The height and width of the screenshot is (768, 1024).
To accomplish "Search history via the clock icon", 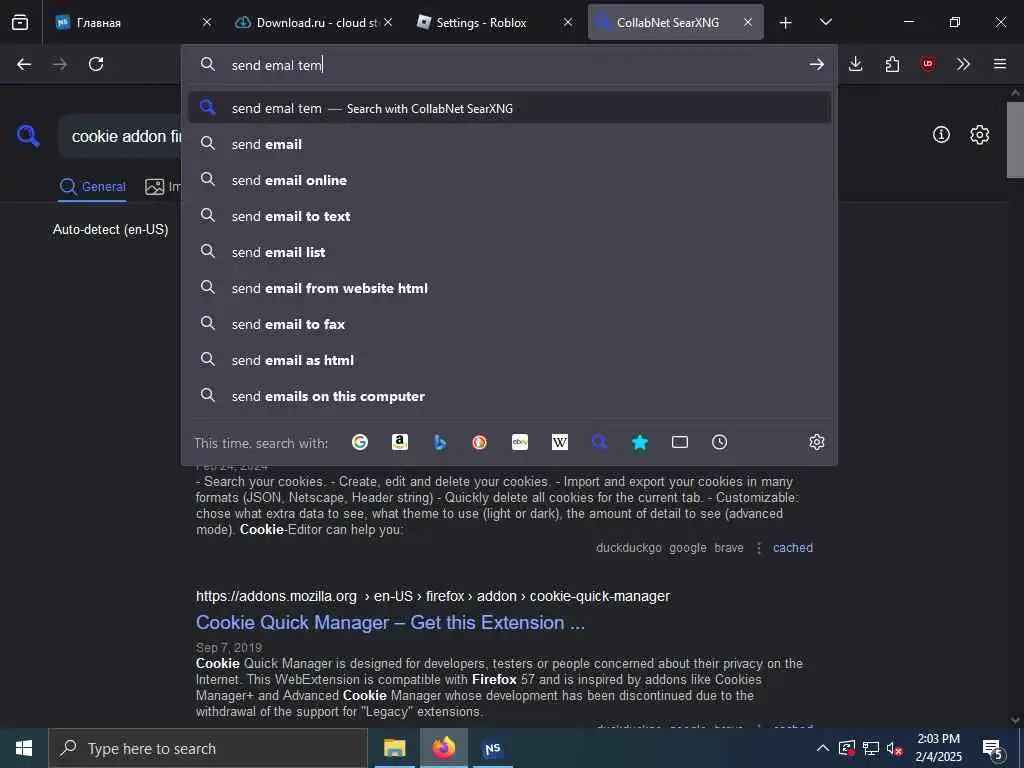I will (x=720, y=442).
